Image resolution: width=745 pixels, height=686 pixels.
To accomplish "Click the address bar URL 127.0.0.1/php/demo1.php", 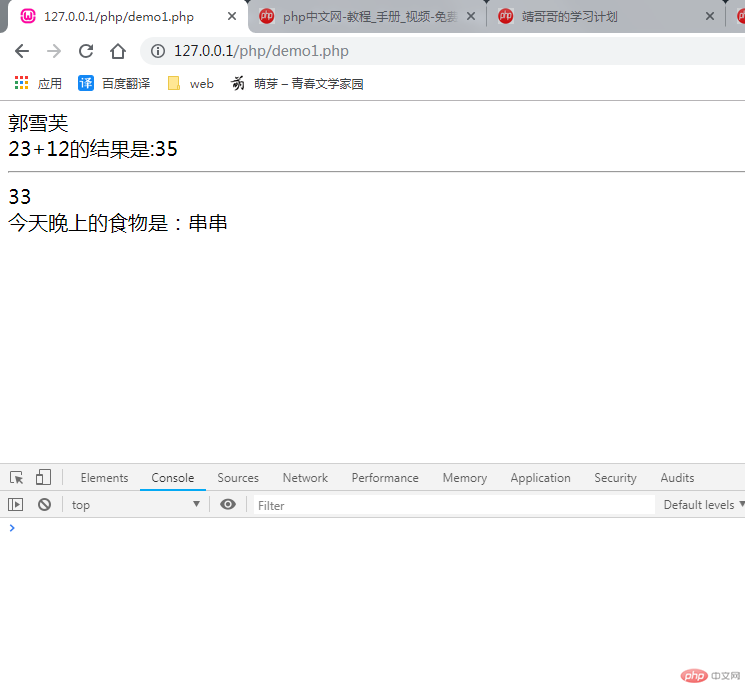I will coord(261,51).
